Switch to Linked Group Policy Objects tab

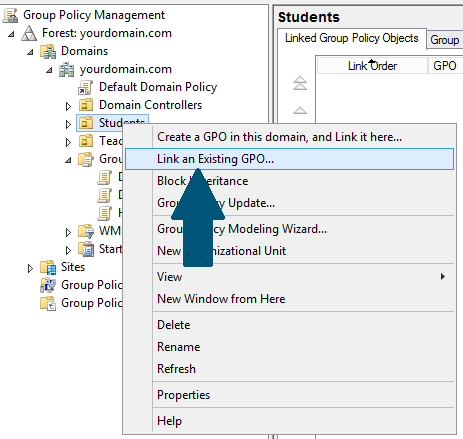(x=352, y=38)
